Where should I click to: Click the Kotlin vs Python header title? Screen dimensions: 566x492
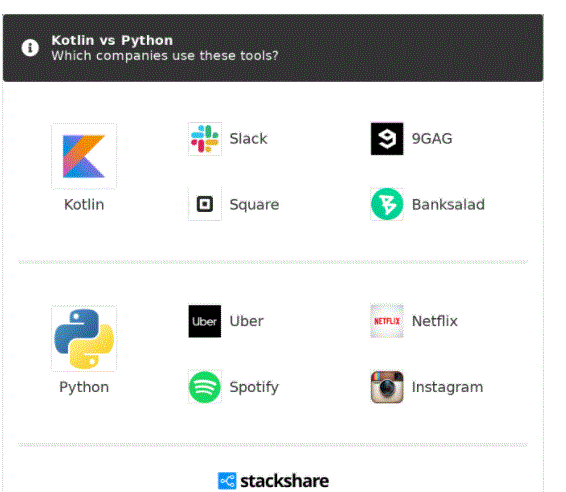tap(112, 40)
